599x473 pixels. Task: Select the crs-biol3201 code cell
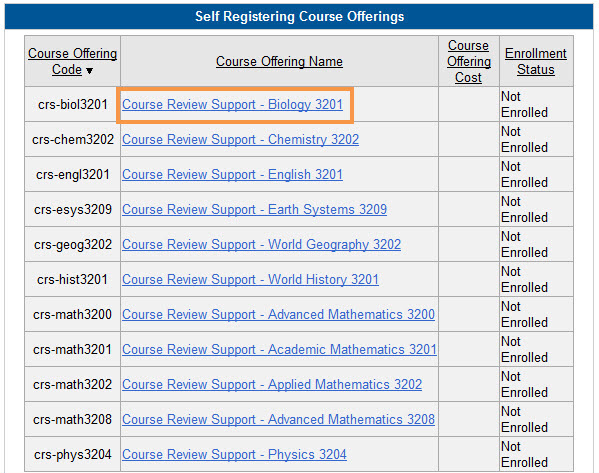click(73, 104)
